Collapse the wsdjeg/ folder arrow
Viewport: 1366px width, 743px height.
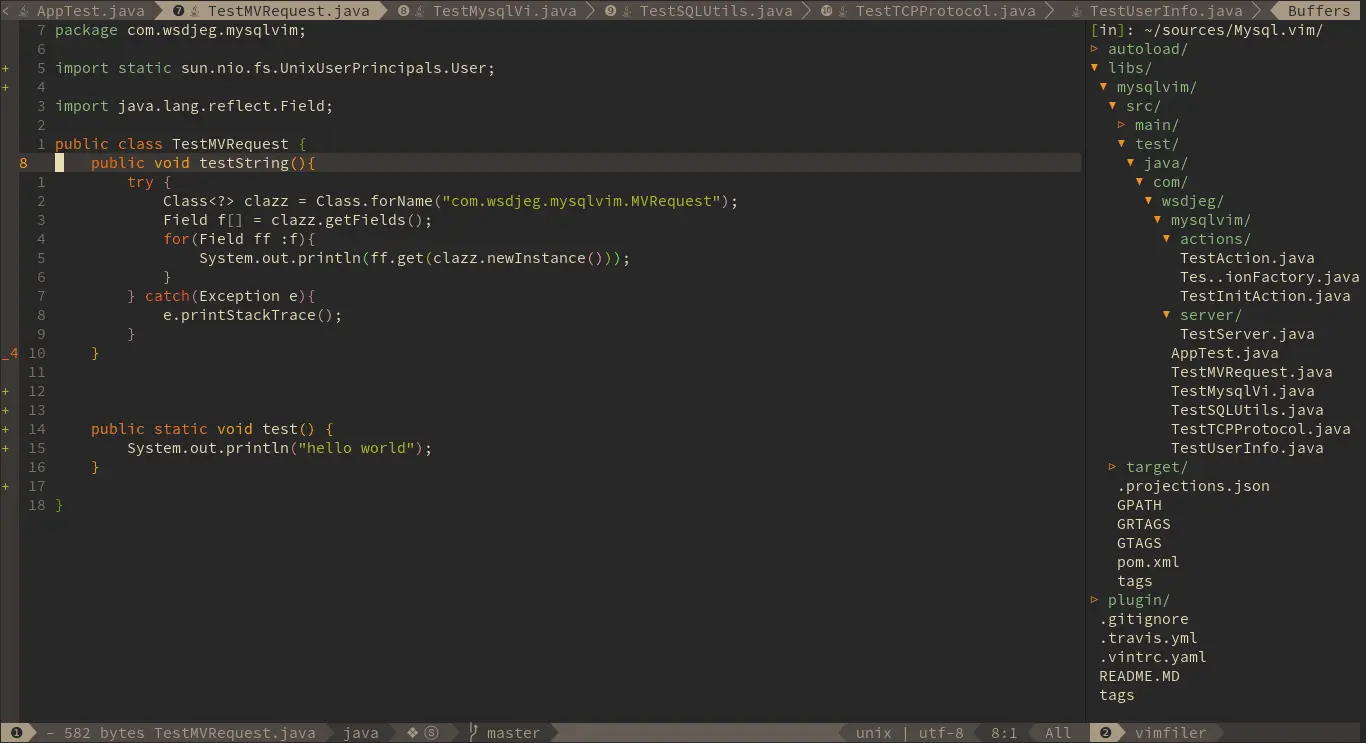click(x=1149, y=201)
